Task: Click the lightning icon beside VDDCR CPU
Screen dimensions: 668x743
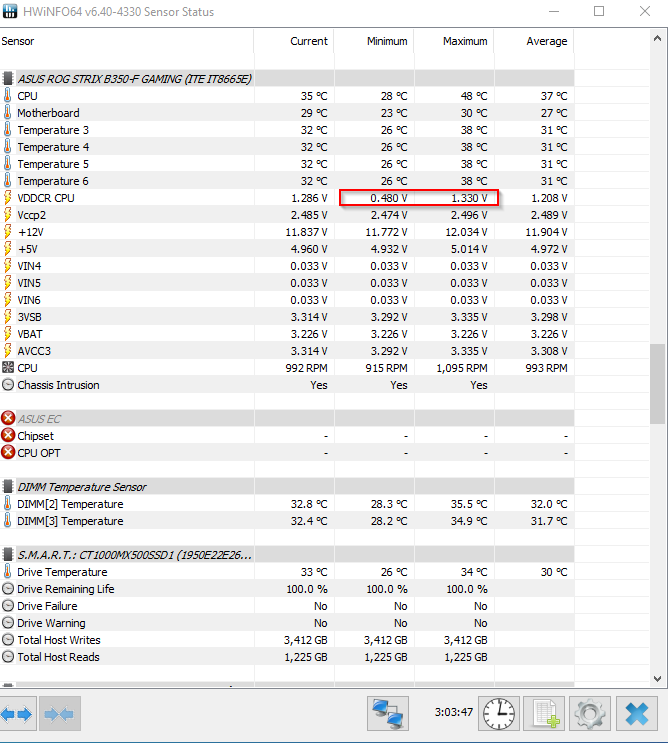Action: coord(8,198)
